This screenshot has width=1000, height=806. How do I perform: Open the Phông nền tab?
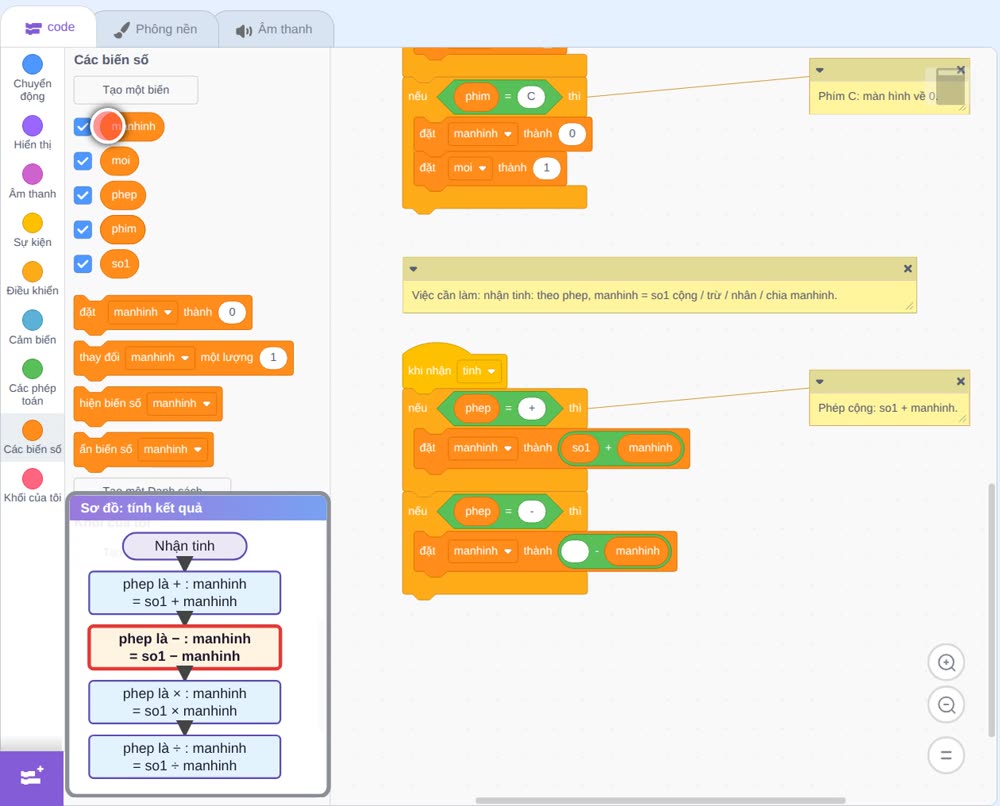[x=156, y=29]
